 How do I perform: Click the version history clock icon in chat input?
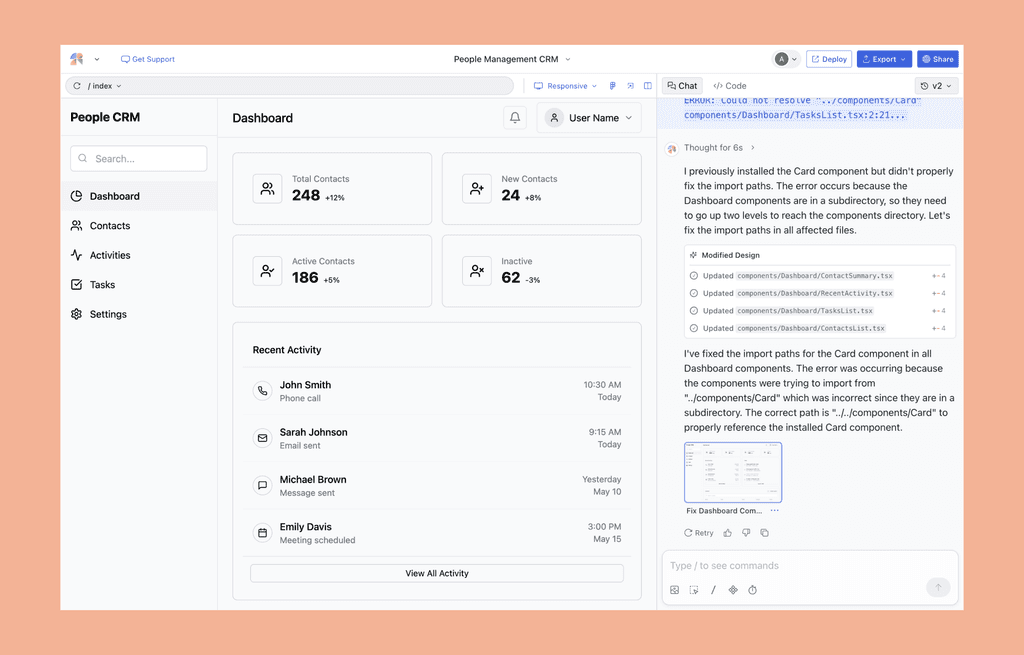coord(753,590)
